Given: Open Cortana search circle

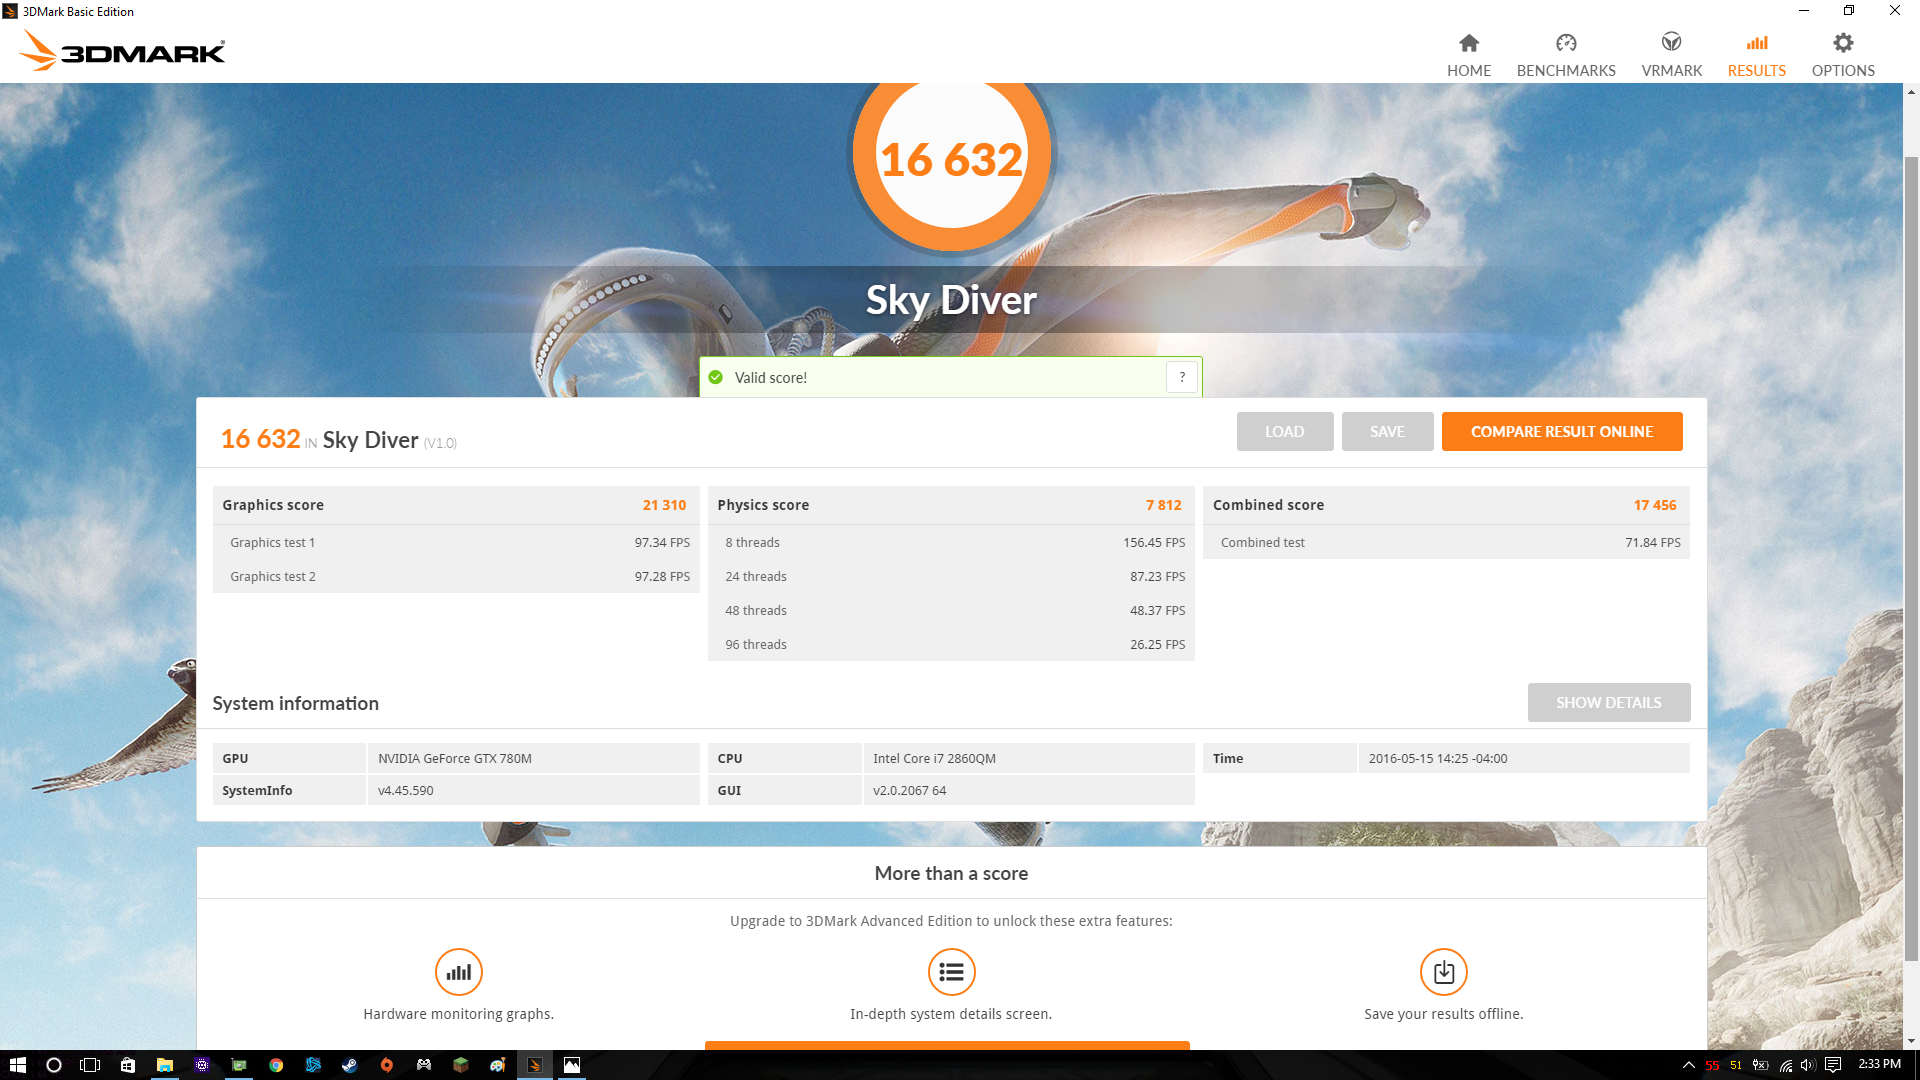Looking at the screenshot, I should (x=54, y=1065).
